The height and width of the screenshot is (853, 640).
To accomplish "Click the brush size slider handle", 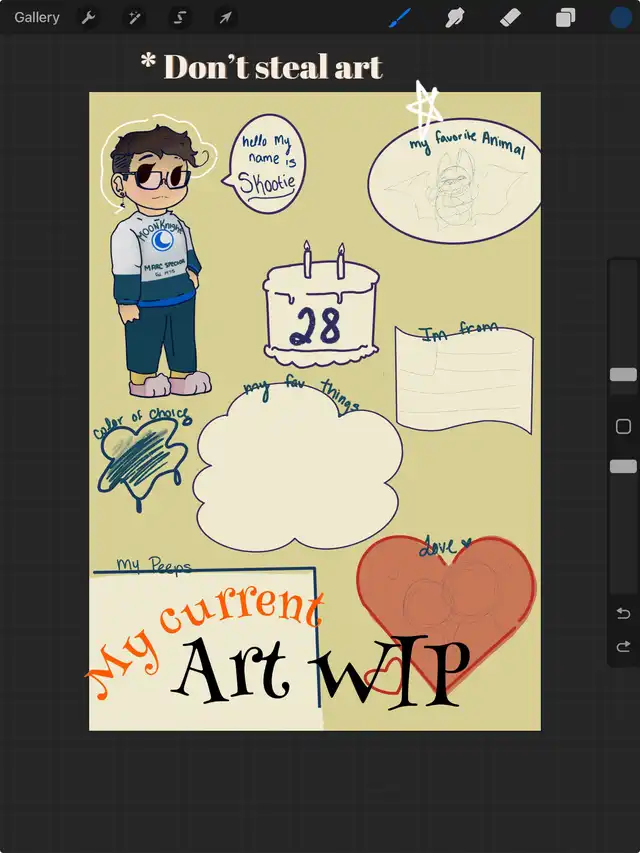I will [x=623, y=374].
